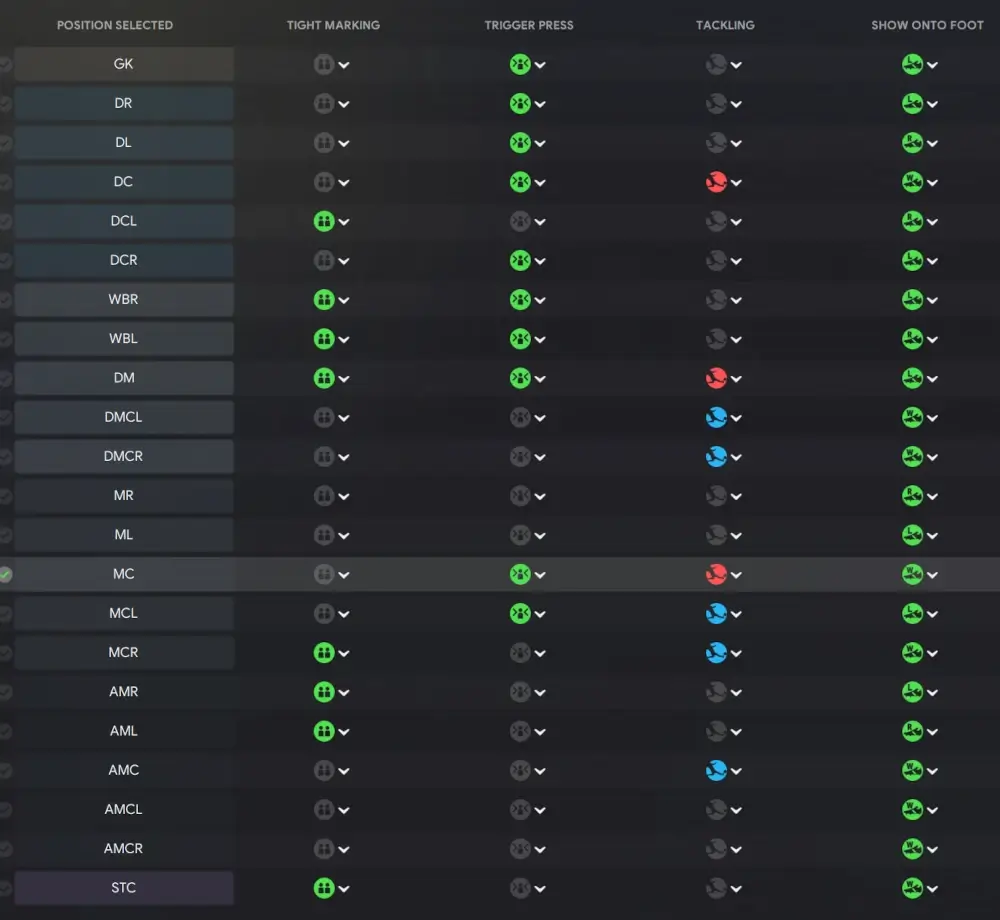Click the show onto foot icon for STC
The image size is (1000, 920).
click(912, 887)
